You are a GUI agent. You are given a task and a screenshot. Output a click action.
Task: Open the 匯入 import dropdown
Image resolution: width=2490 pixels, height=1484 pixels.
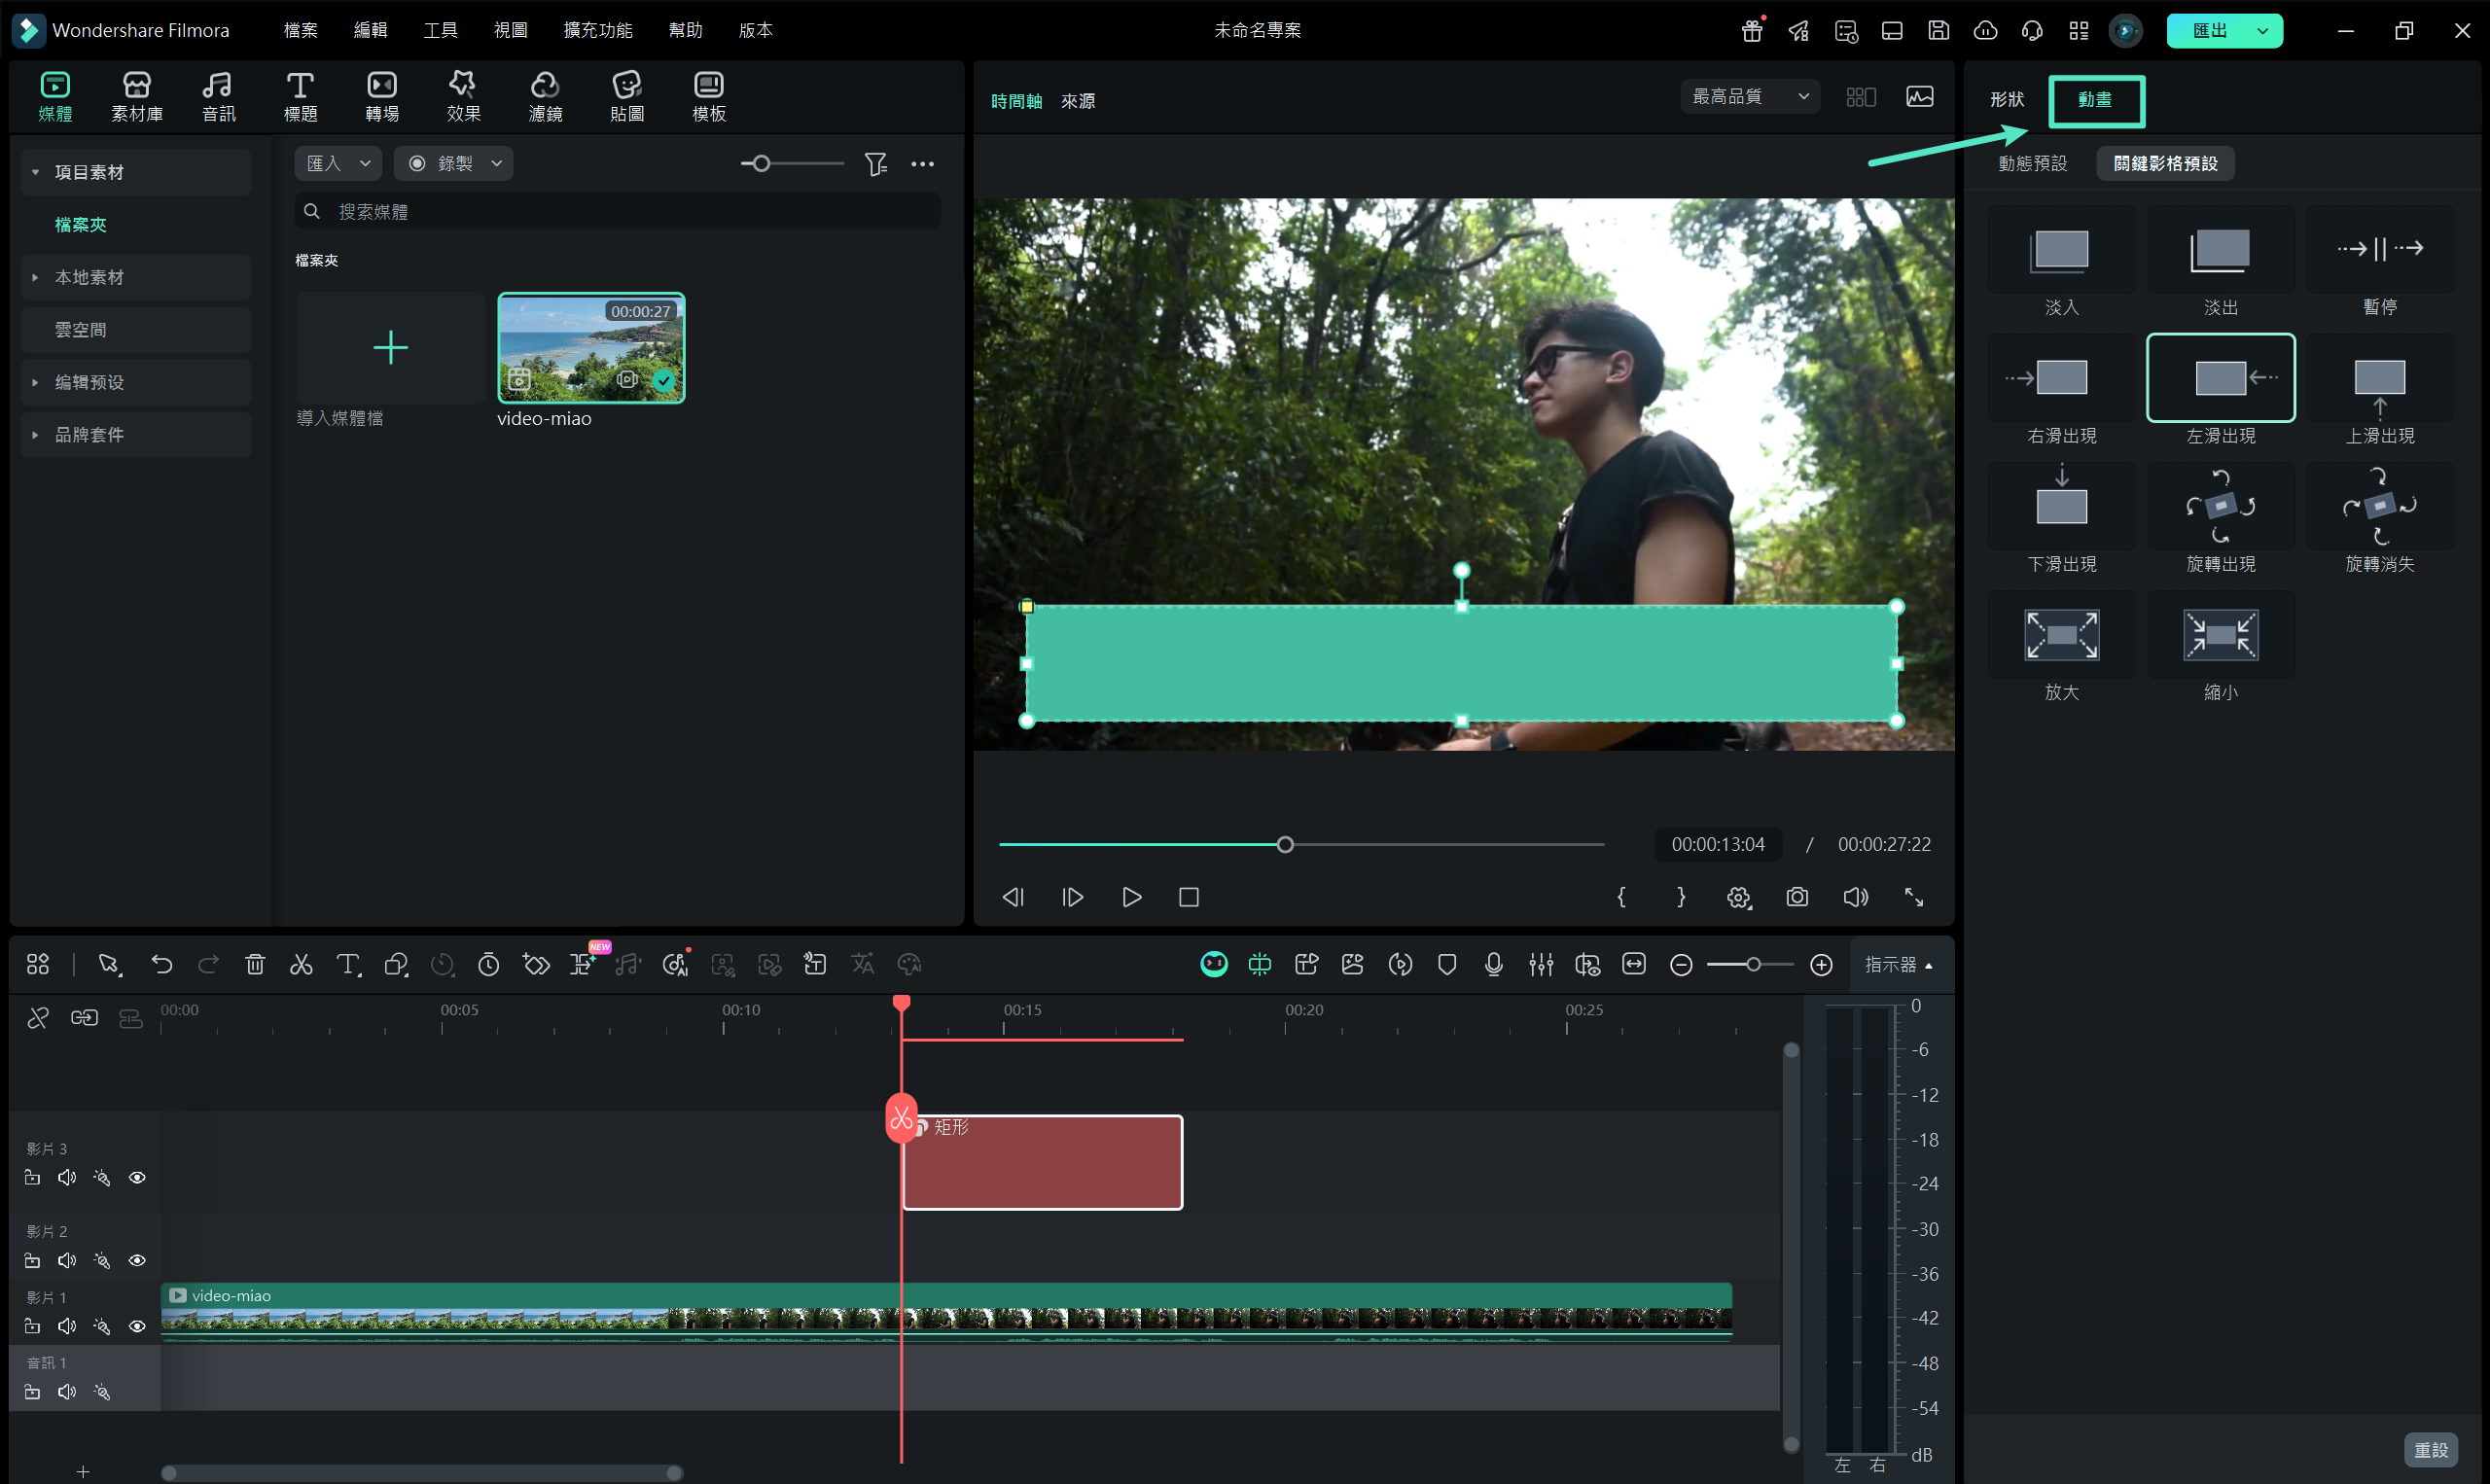point(338,163)
